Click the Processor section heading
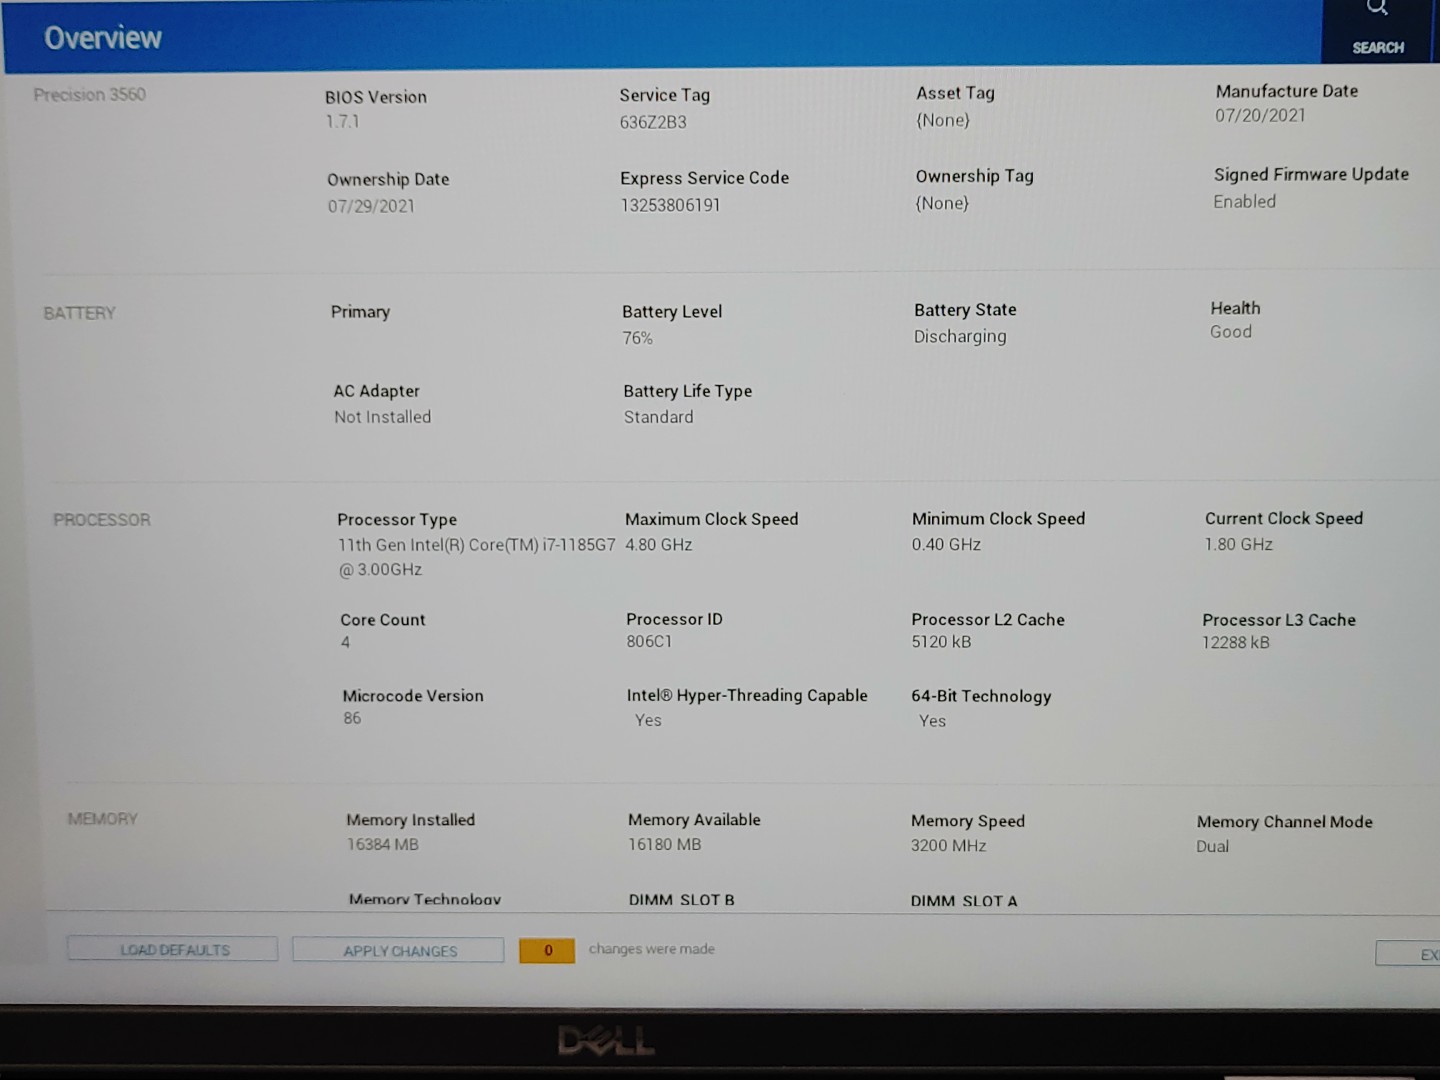The image size is (1440, 1080). pyautogui.click(x=101, y=520)
